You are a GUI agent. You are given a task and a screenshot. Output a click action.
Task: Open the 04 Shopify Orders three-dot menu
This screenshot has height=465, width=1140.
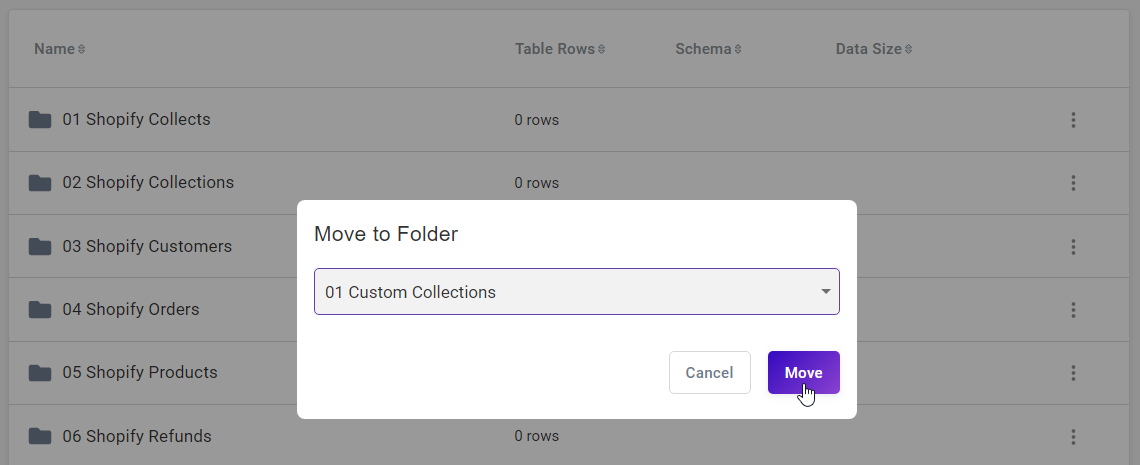coord(1073,310)
